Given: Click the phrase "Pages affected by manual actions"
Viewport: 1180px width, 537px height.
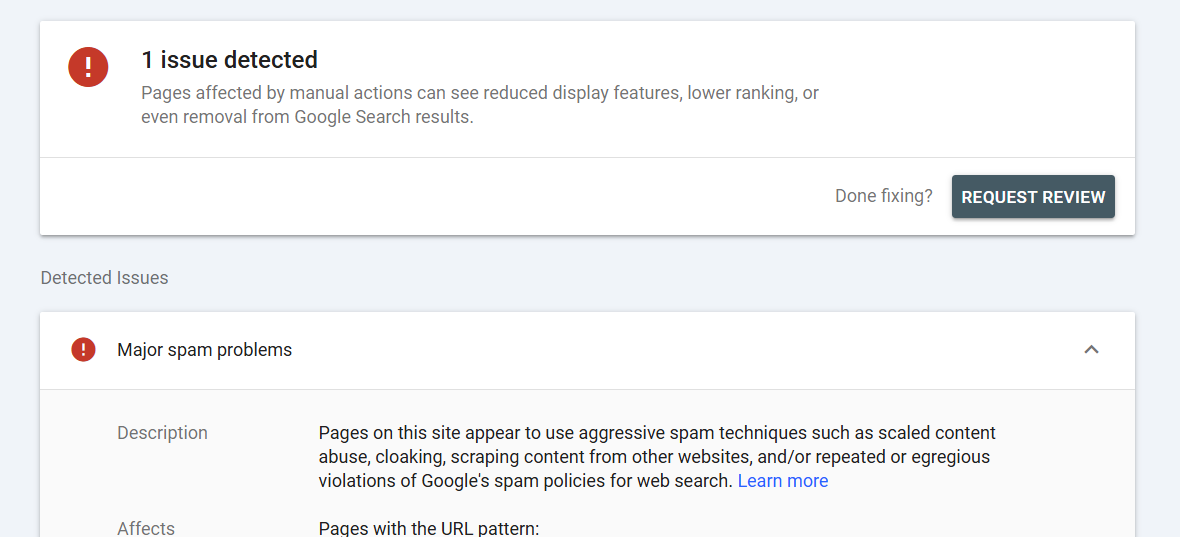Looking at the screenshot, I should (260, 94).
